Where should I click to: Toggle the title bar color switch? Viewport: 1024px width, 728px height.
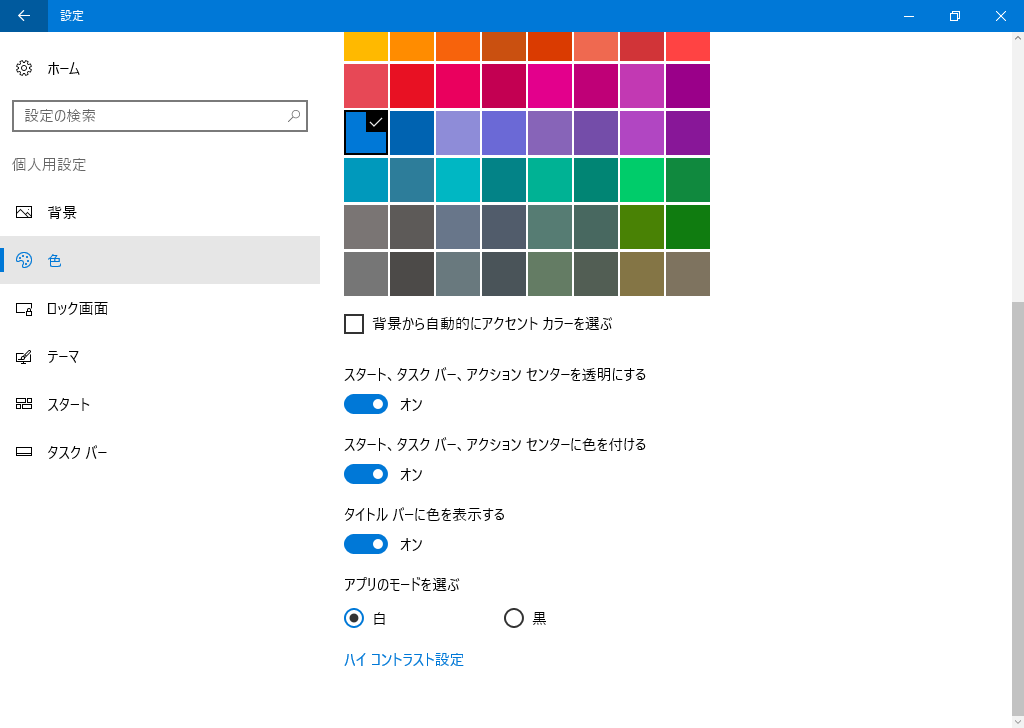(366, 544)
